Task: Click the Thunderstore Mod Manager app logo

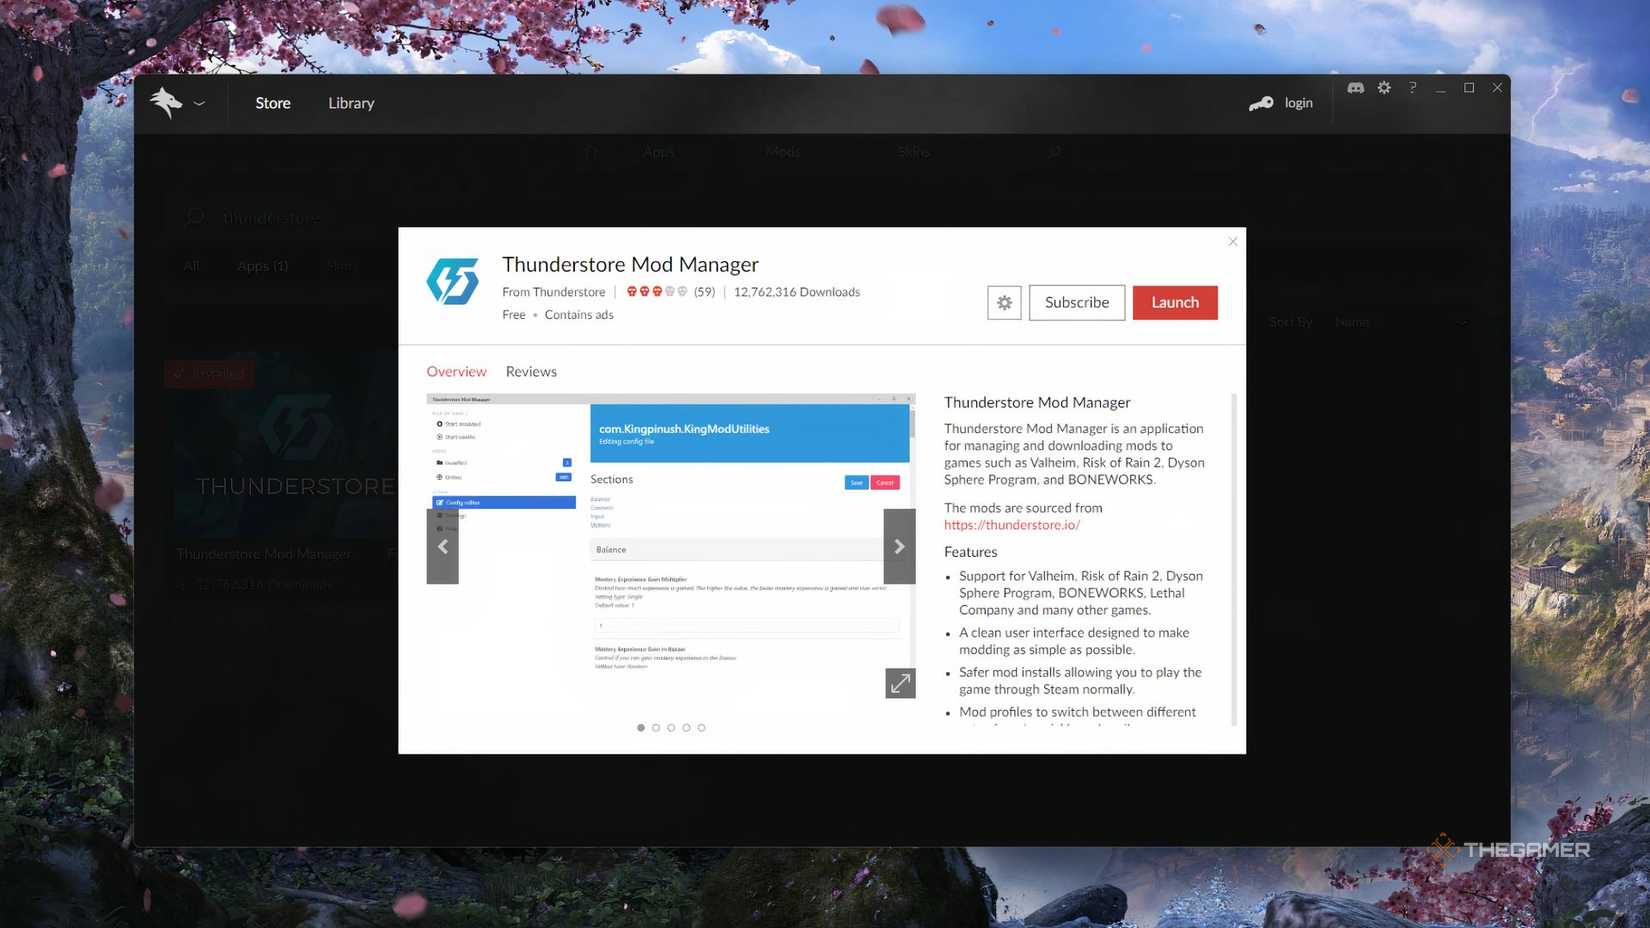Action: pyautogui.click(x=453, y=281)
